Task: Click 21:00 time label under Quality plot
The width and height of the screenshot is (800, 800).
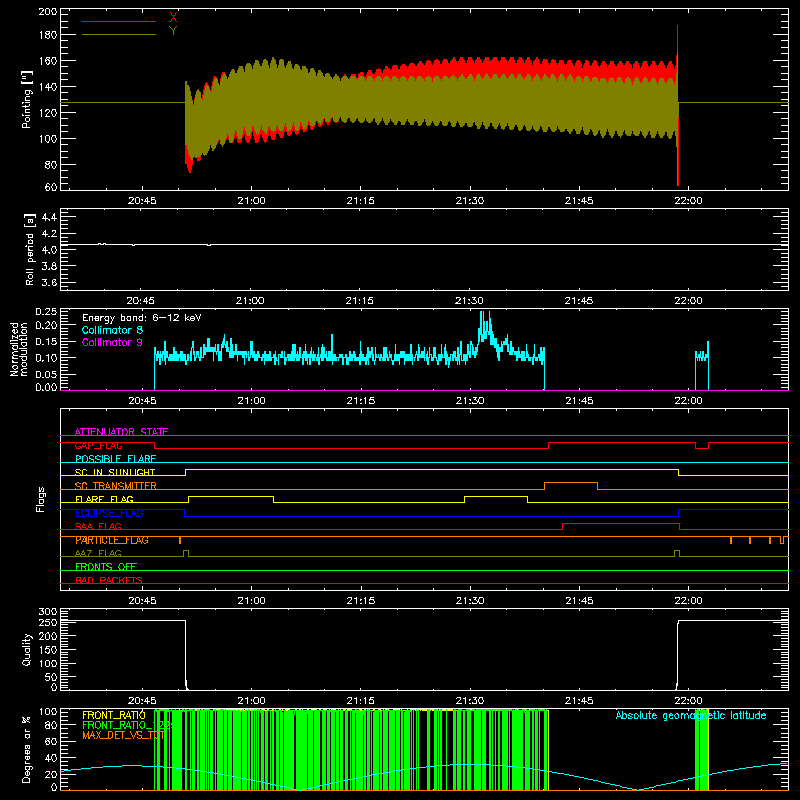Action: click(251, 701)
